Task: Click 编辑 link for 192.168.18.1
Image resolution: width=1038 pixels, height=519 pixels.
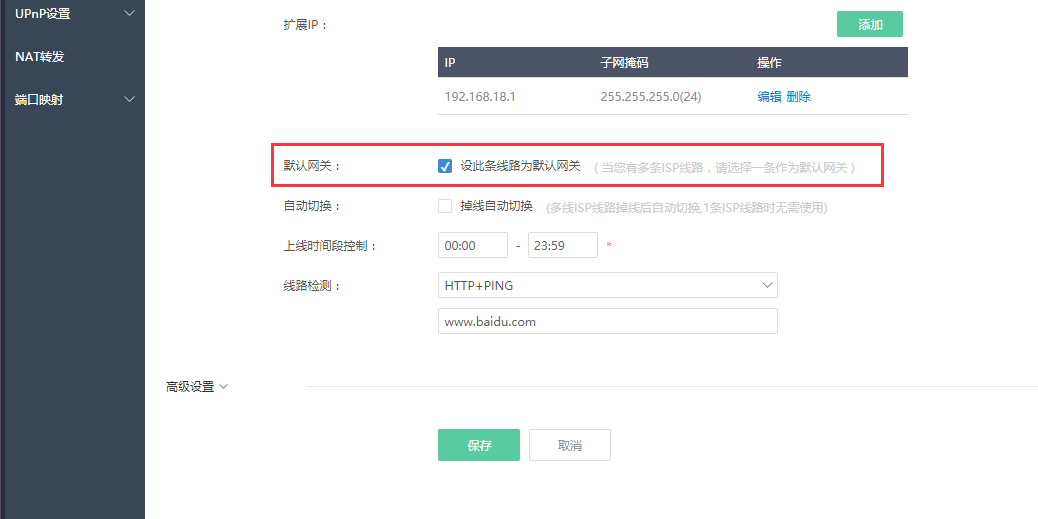Action: 769,97
